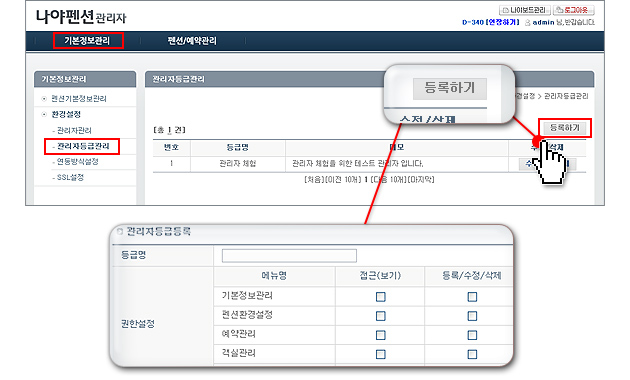
Task: Open the 기본정보관리 top menu
Action: (88, 41)
